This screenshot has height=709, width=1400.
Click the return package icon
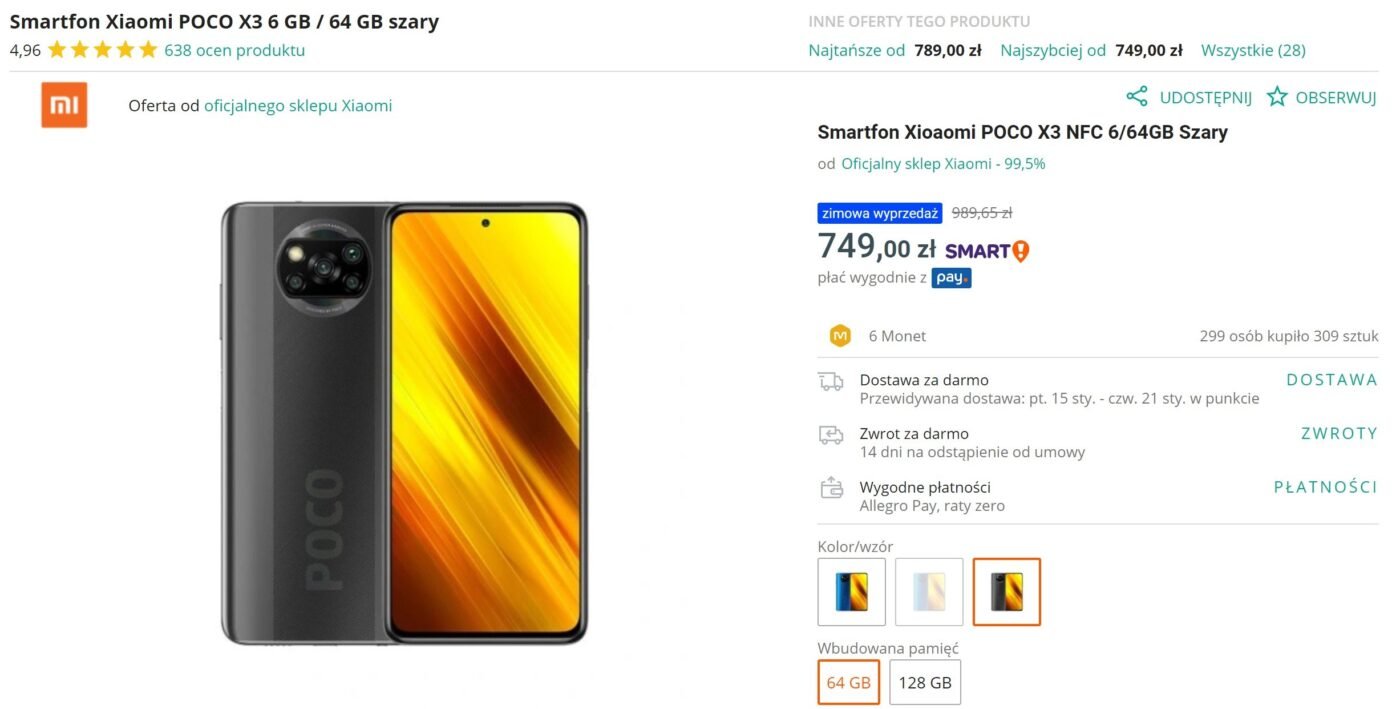click(831, 434)
